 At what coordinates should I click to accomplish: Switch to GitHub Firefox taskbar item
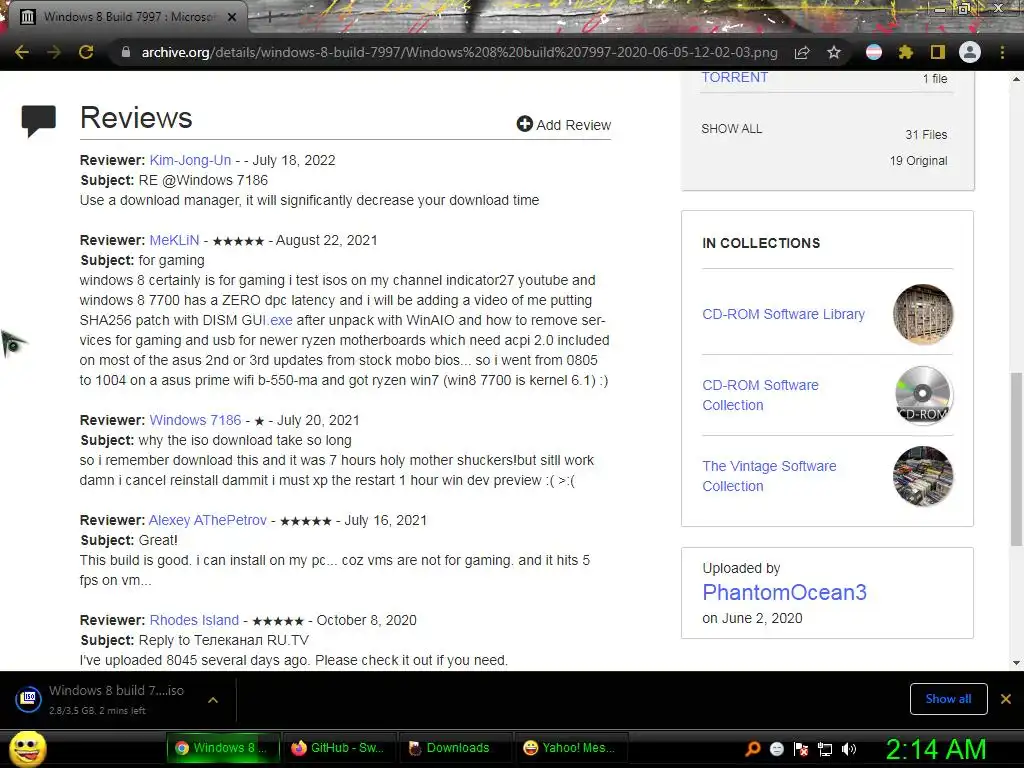coord(340,748)
